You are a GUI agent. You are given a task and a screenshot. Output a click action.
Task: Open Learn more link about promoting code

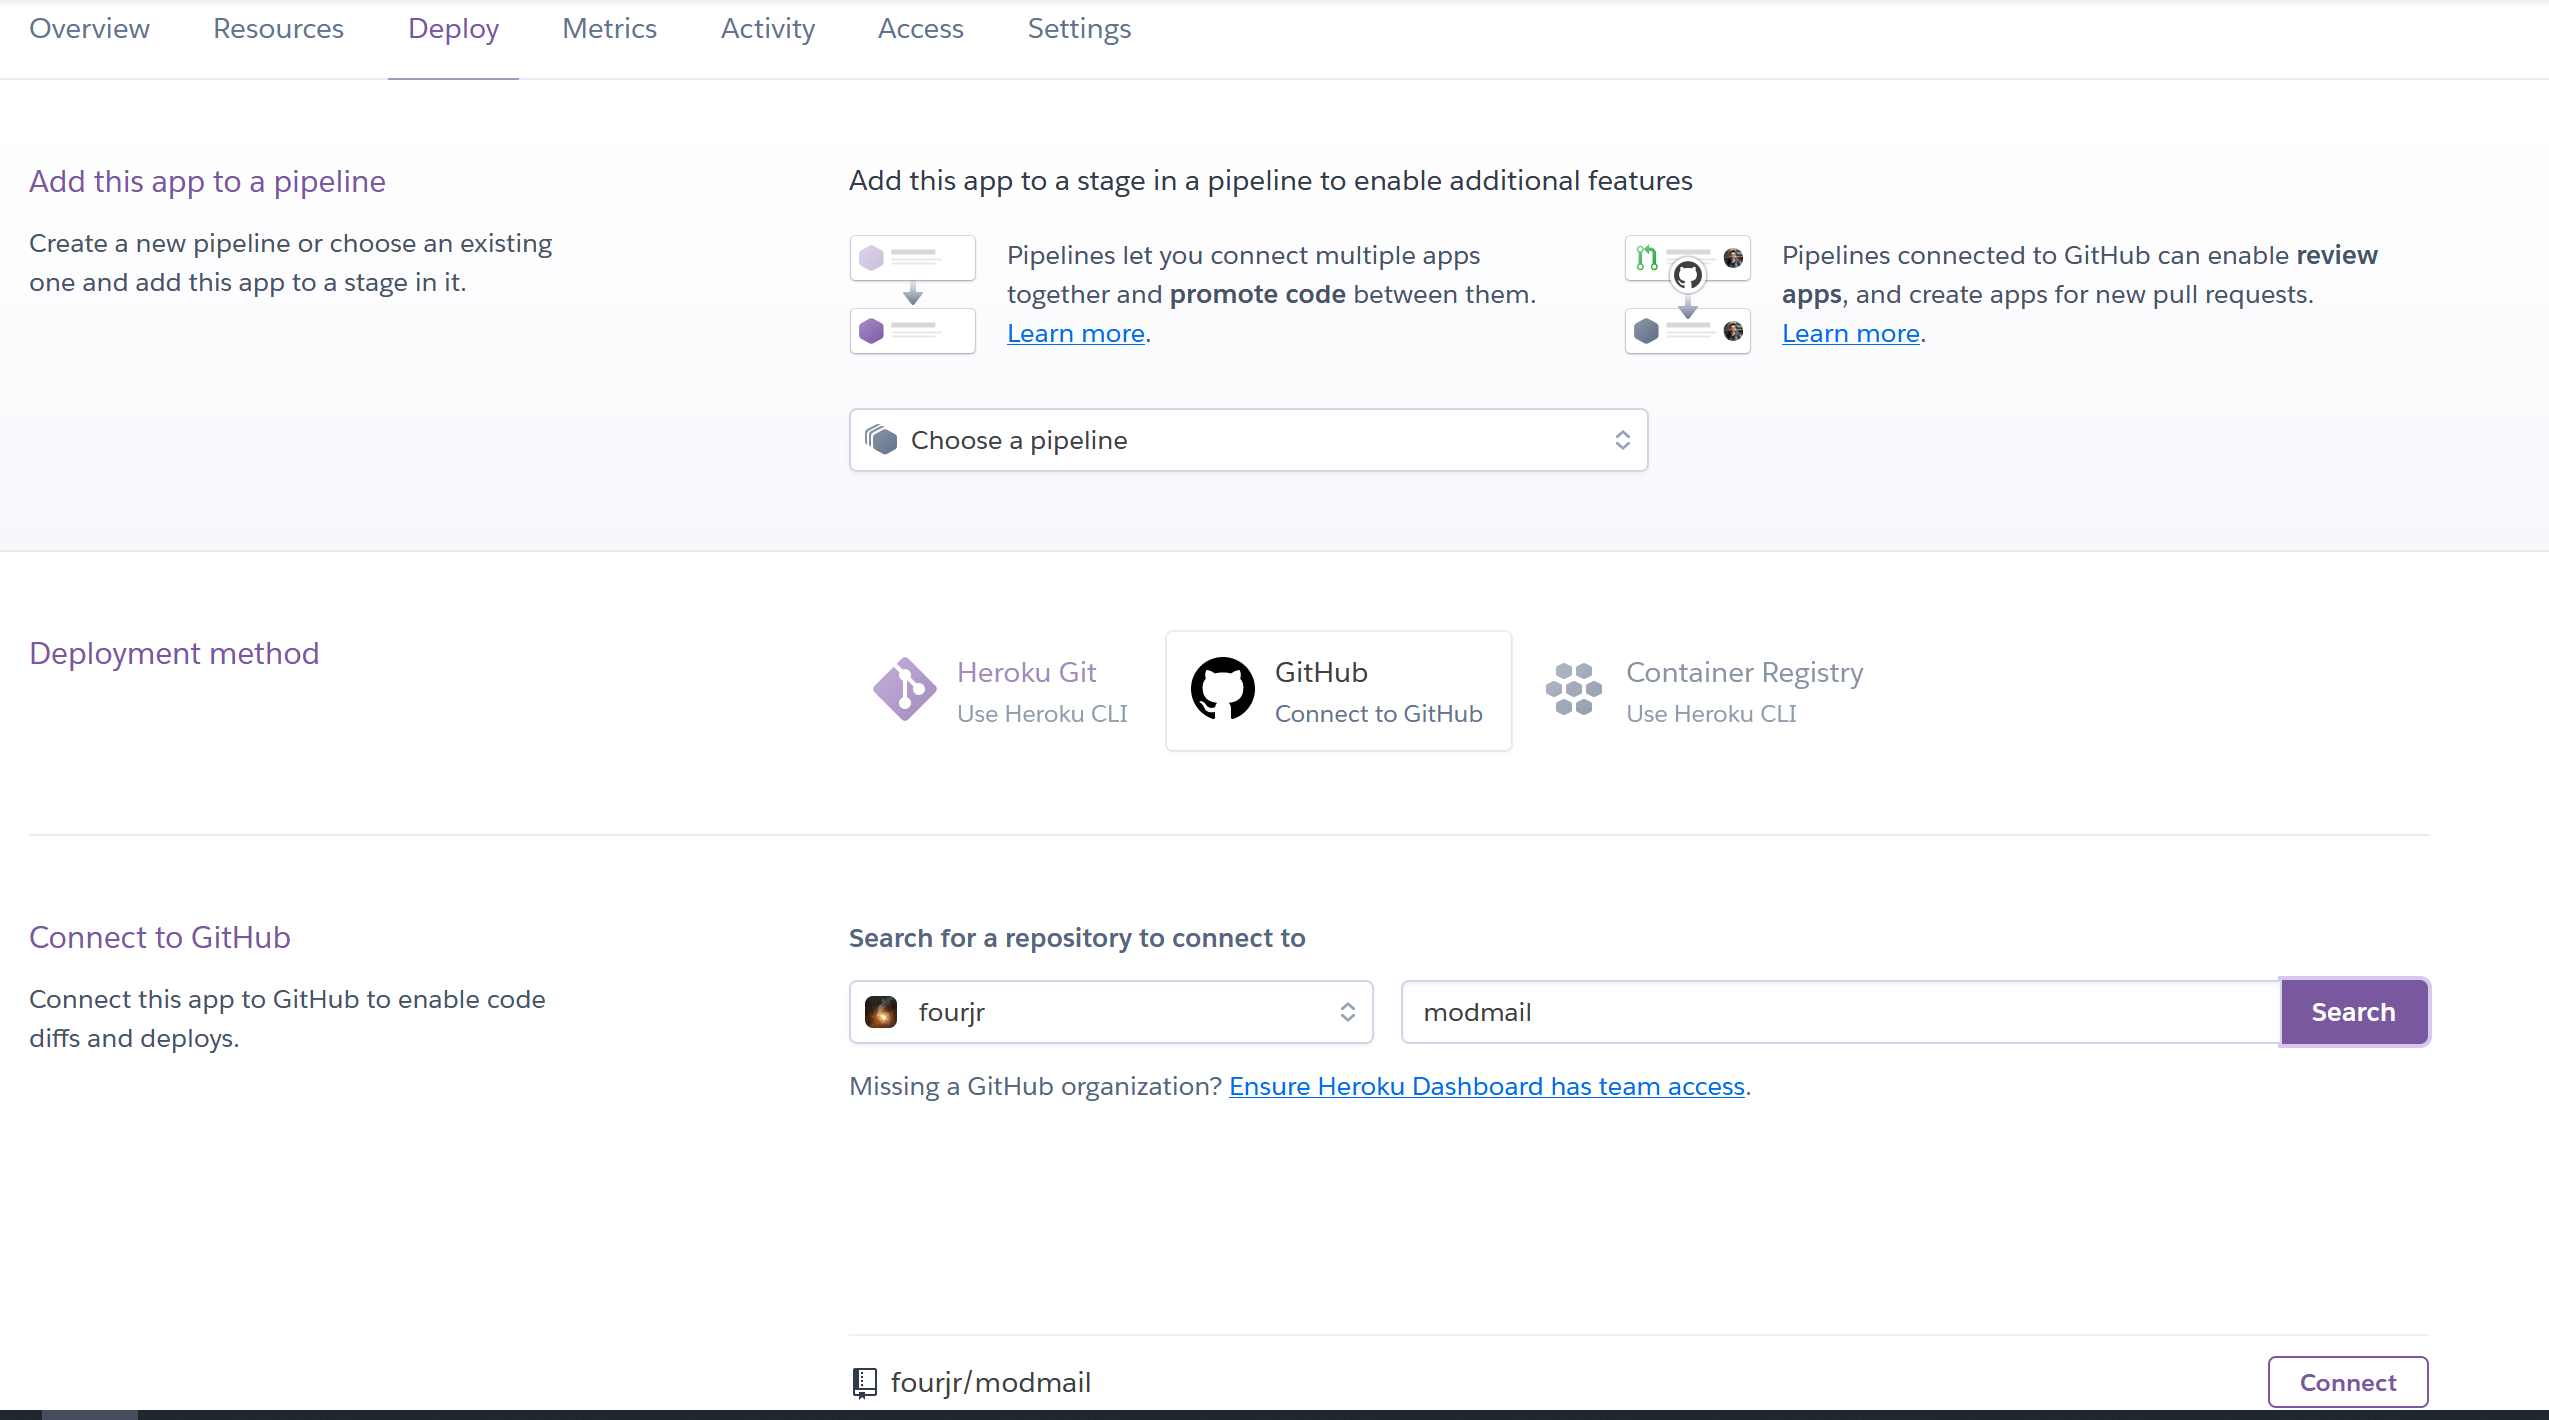1075,333
